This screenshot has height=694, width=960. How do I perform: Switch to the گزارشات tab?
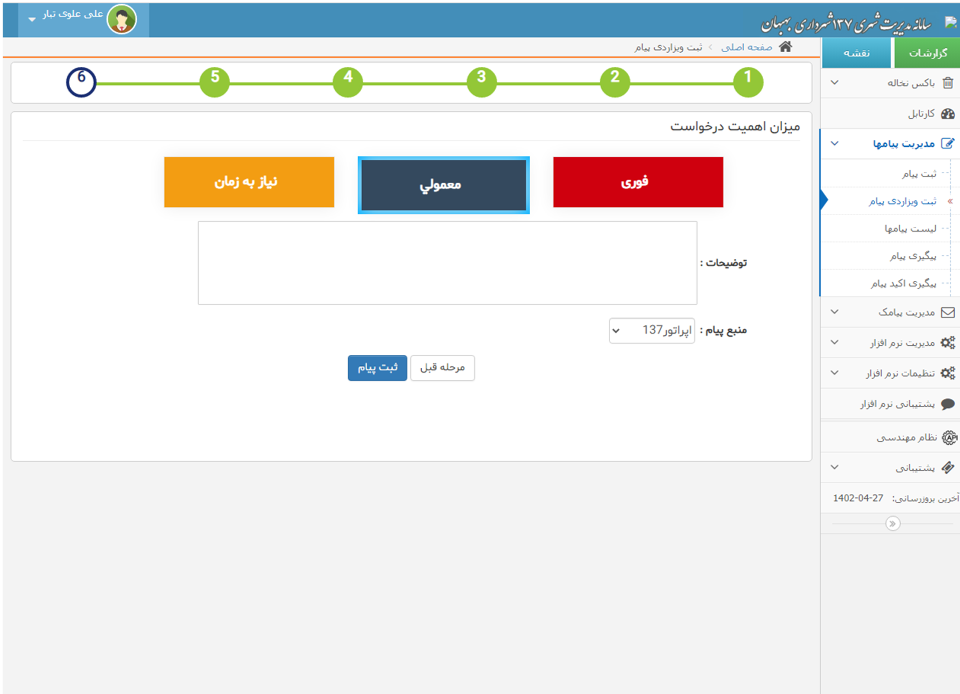coord(926,53)
